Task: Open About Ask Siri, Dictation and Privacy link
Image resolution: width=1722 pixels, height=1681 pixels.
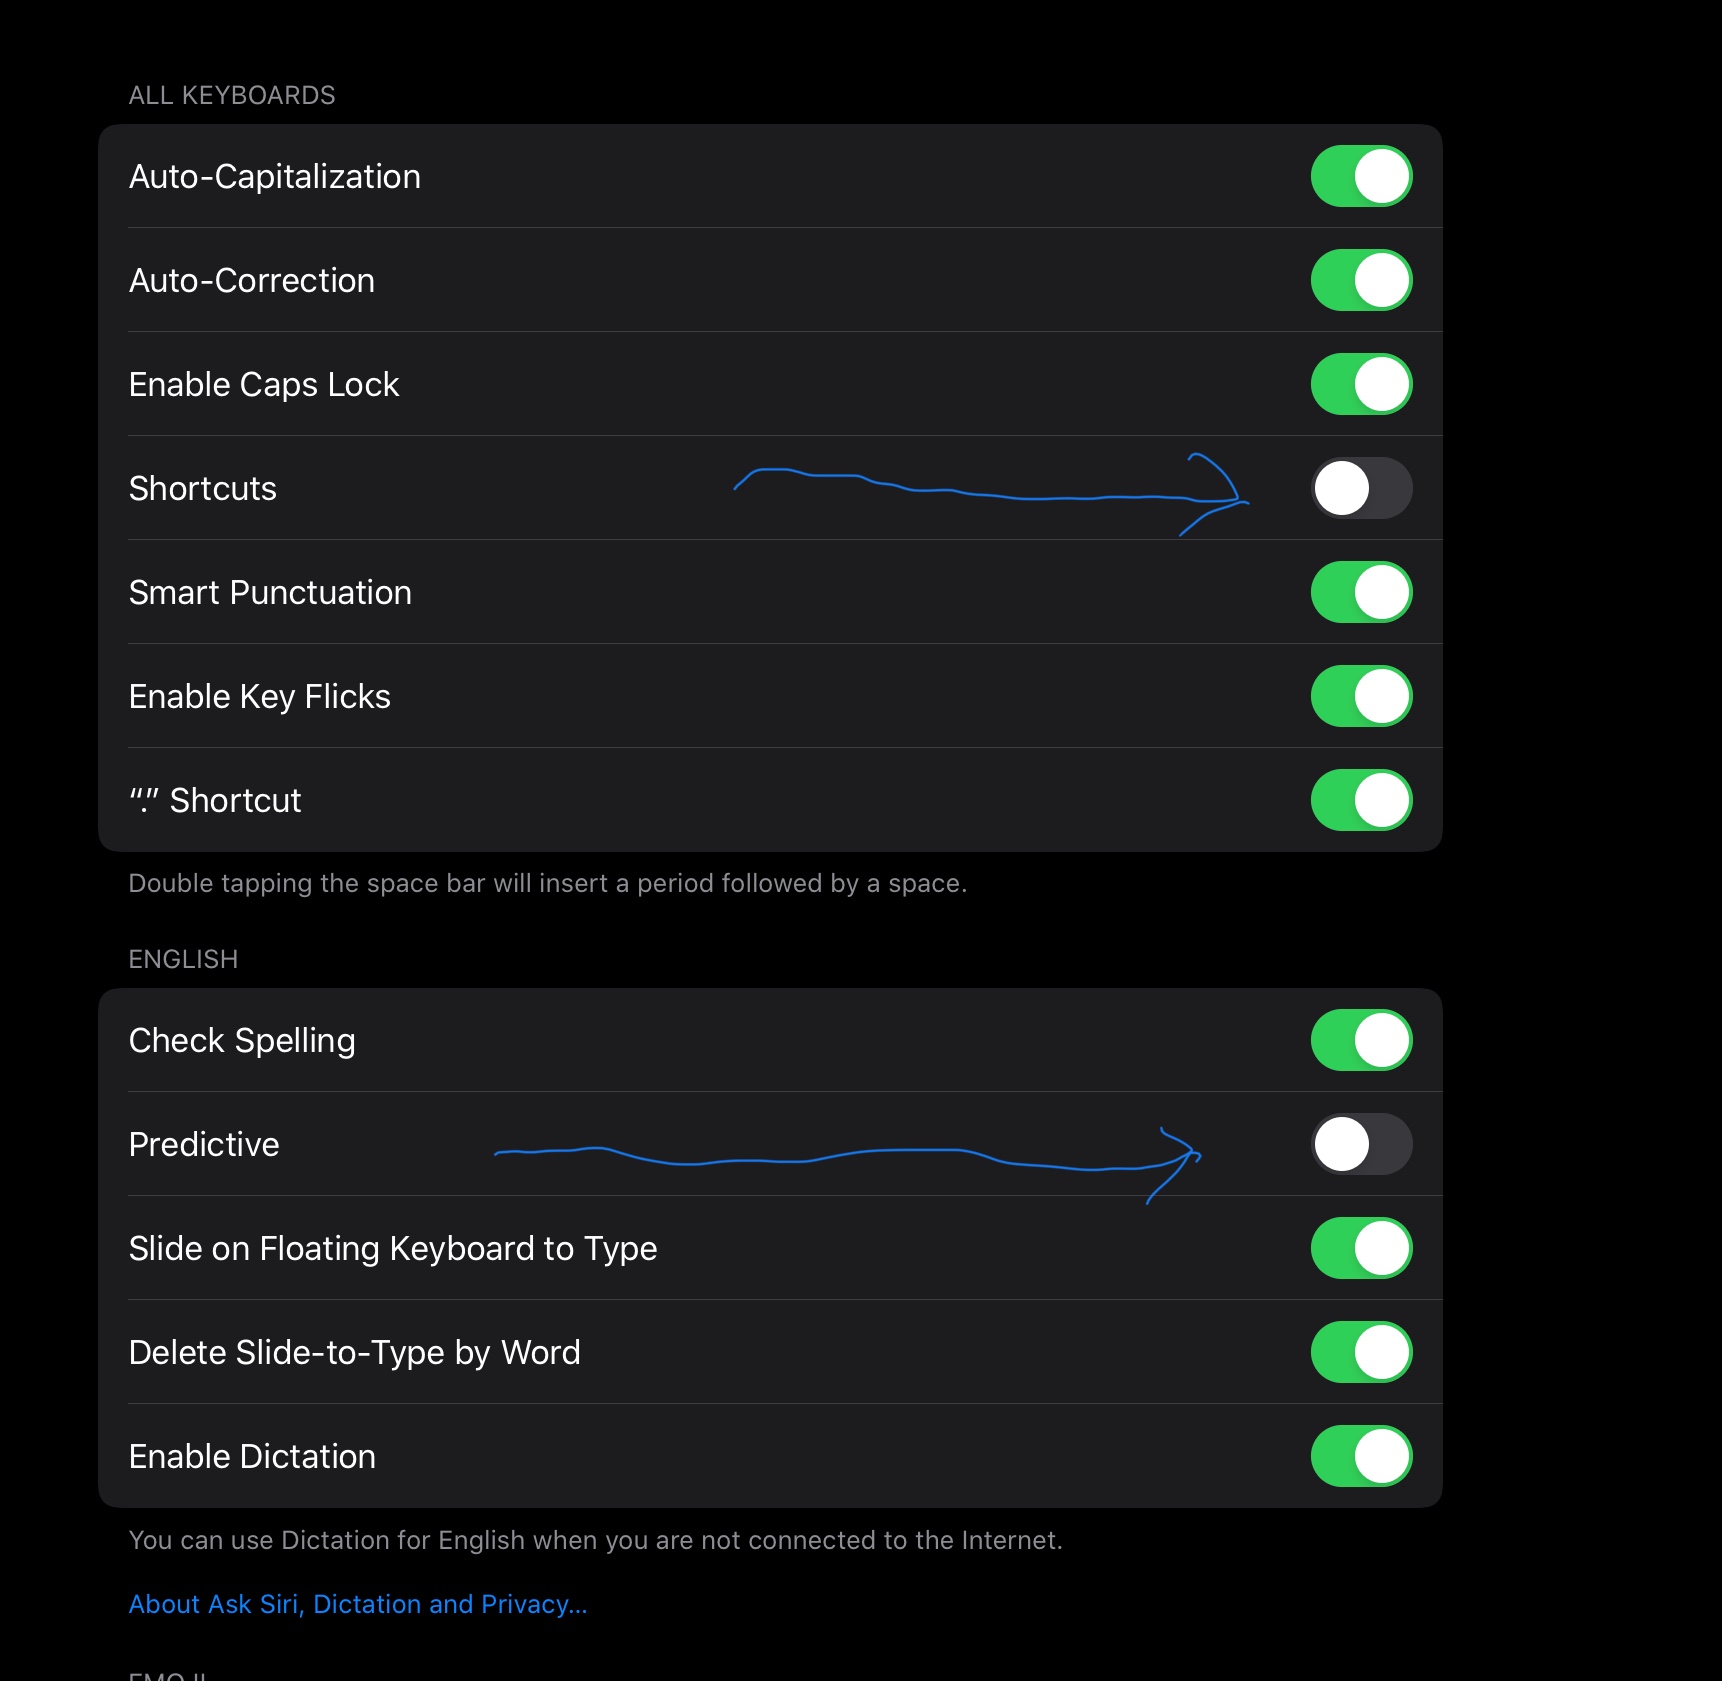Action: point(358,1604)
